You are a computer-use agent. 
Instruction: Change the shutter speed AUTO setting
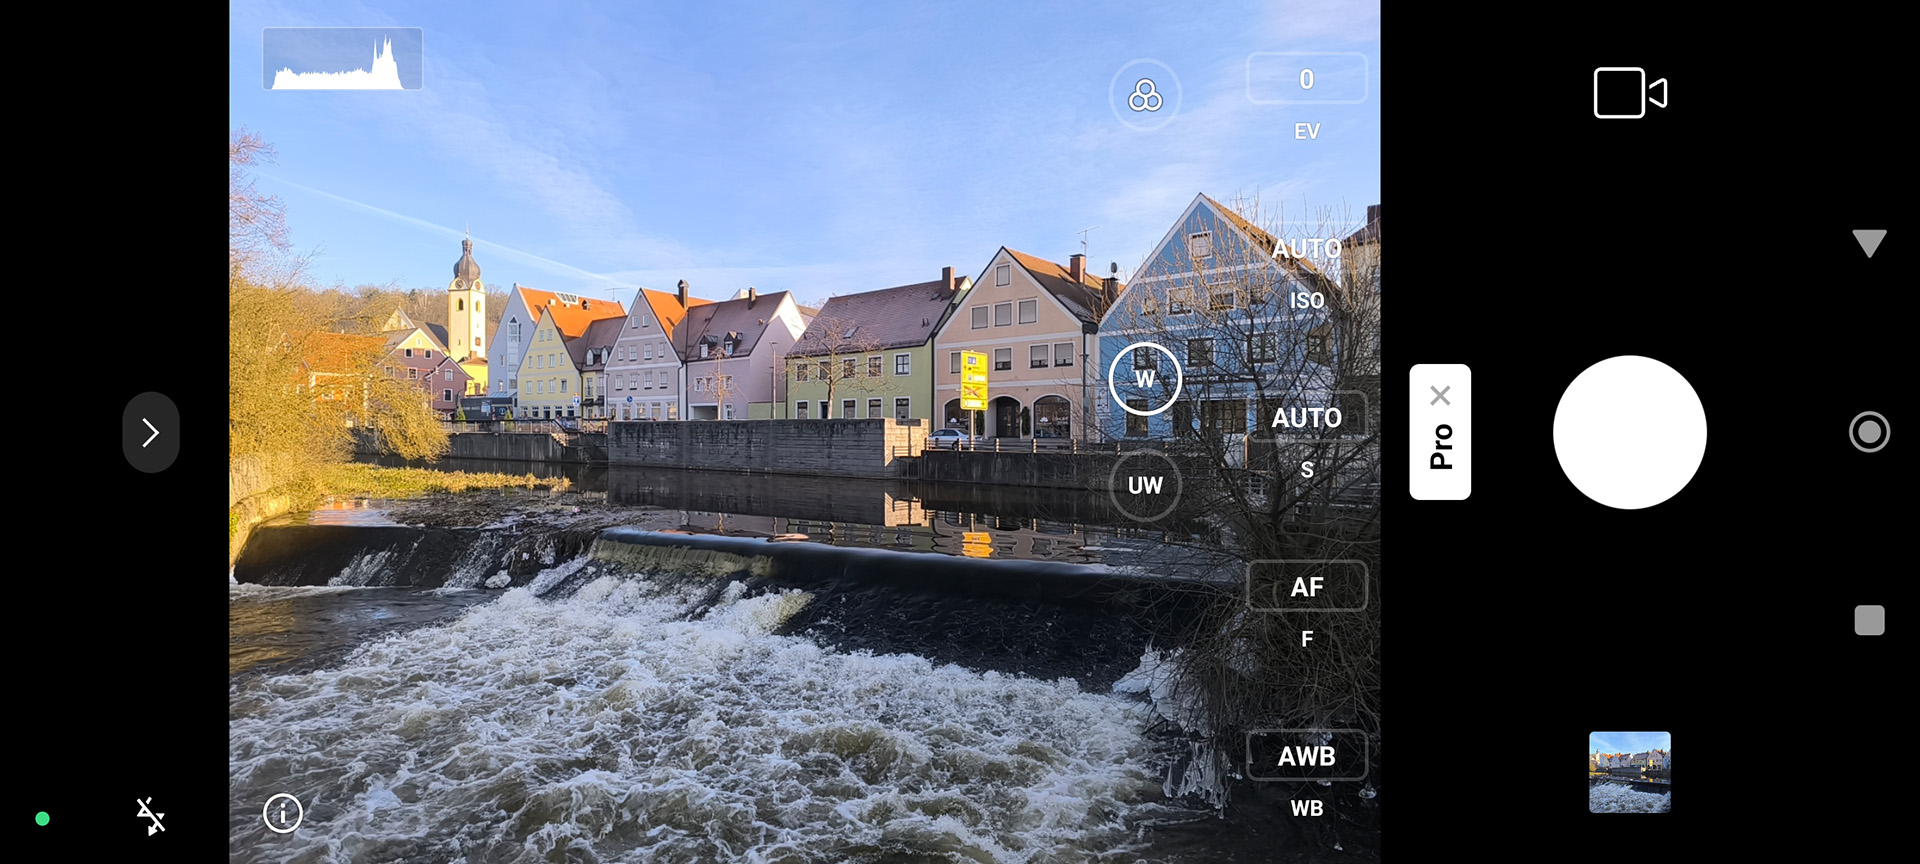tap(1306, 417)
